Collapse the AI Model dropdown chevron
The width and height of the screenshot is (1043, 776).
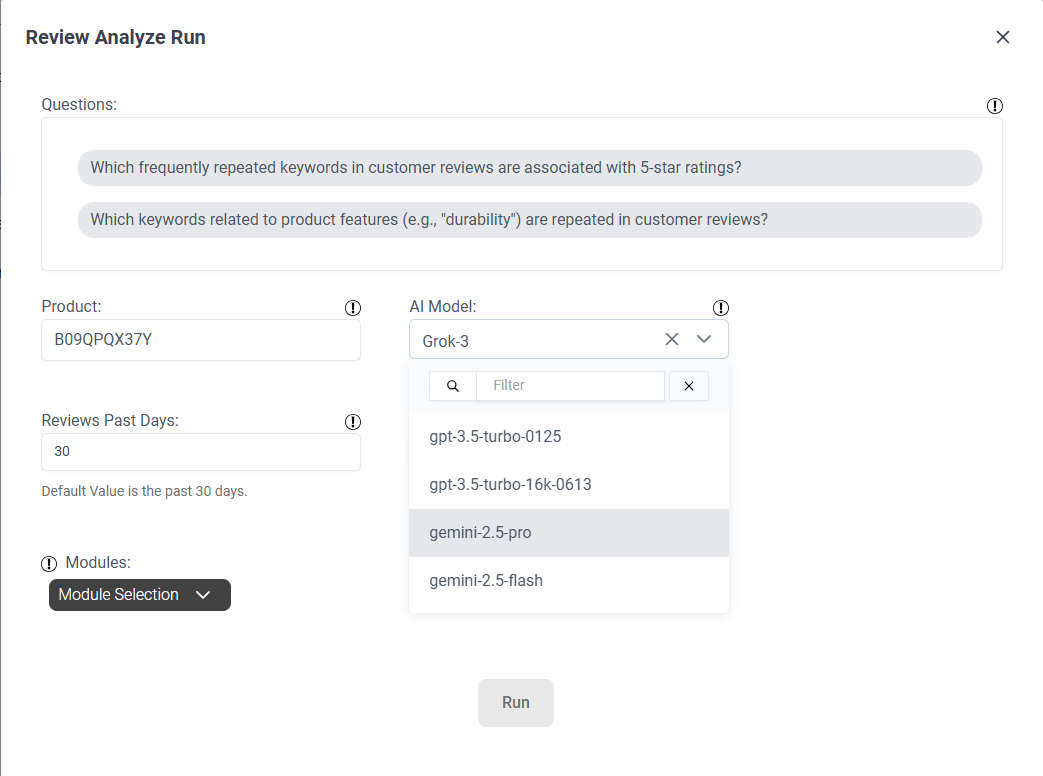pyautogui.click(x=704, y=339)
